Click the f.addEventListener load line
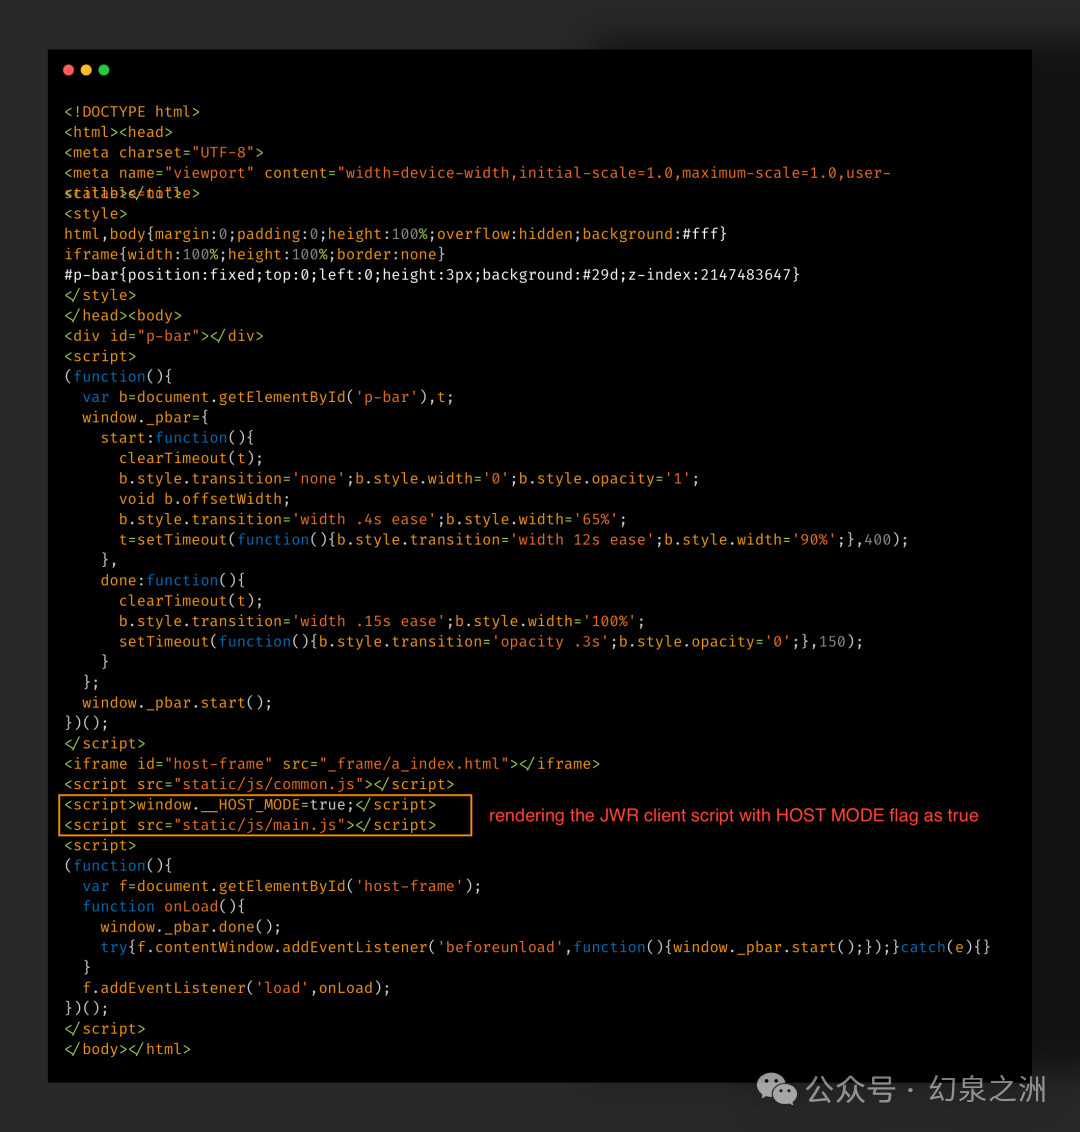The width and height of the screenshot is (1080, 1132). point(236,988)
